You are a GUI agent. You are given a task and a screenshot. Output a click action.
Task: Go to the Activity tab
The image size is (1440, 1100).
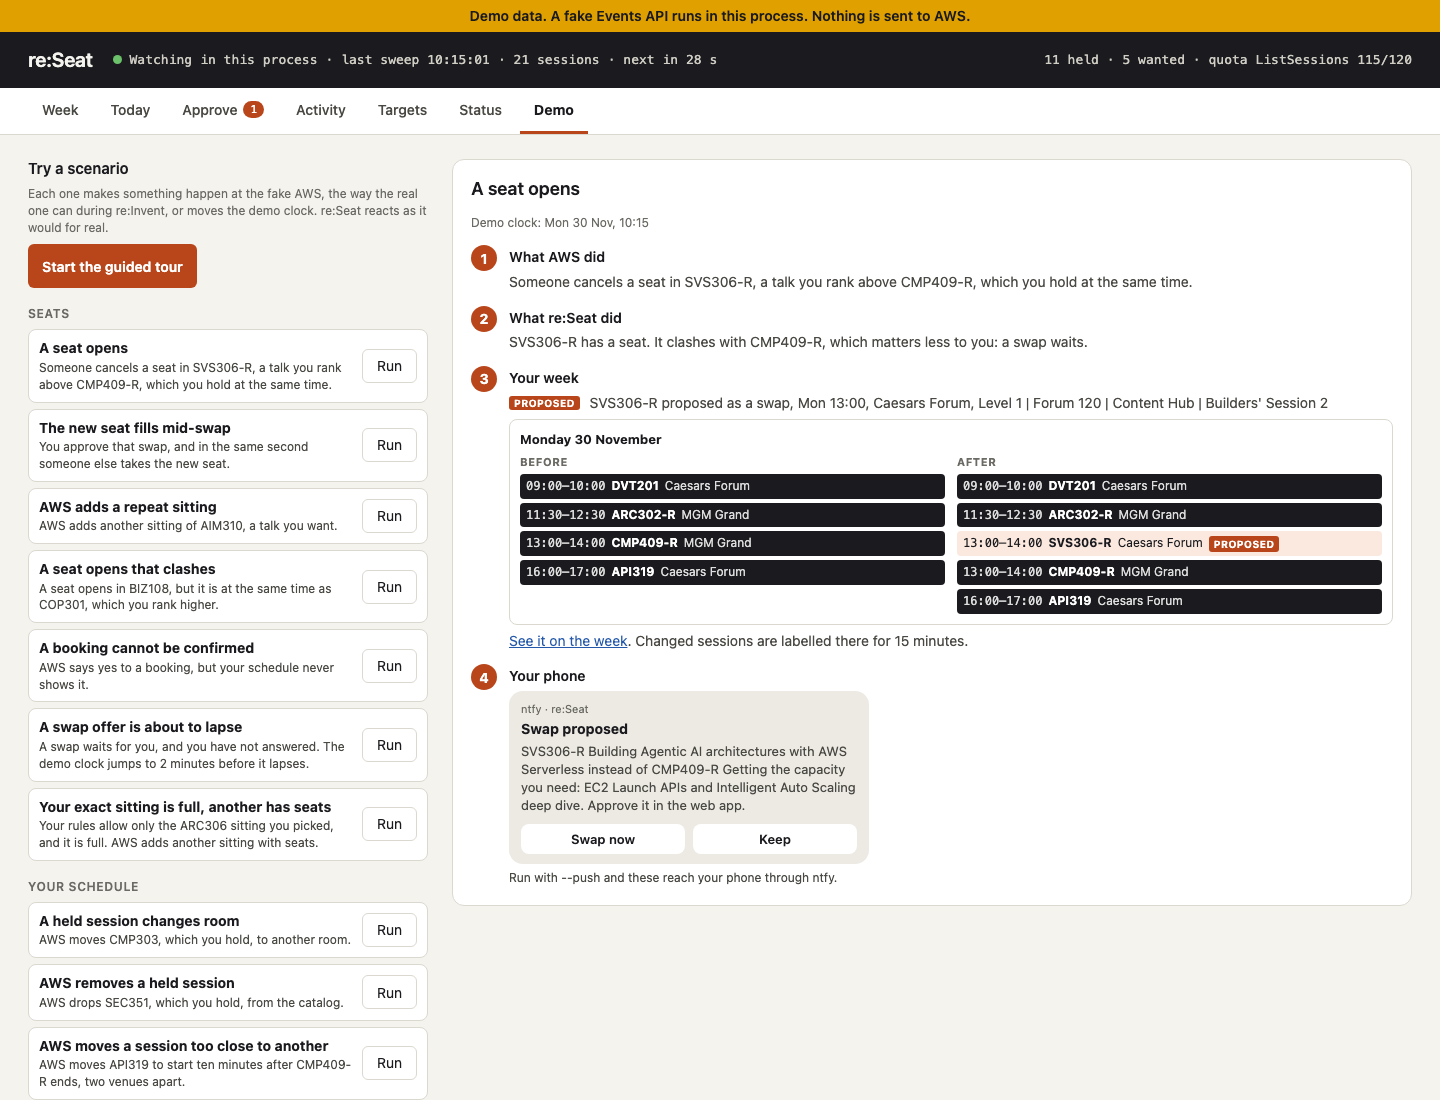click(320, 110)
